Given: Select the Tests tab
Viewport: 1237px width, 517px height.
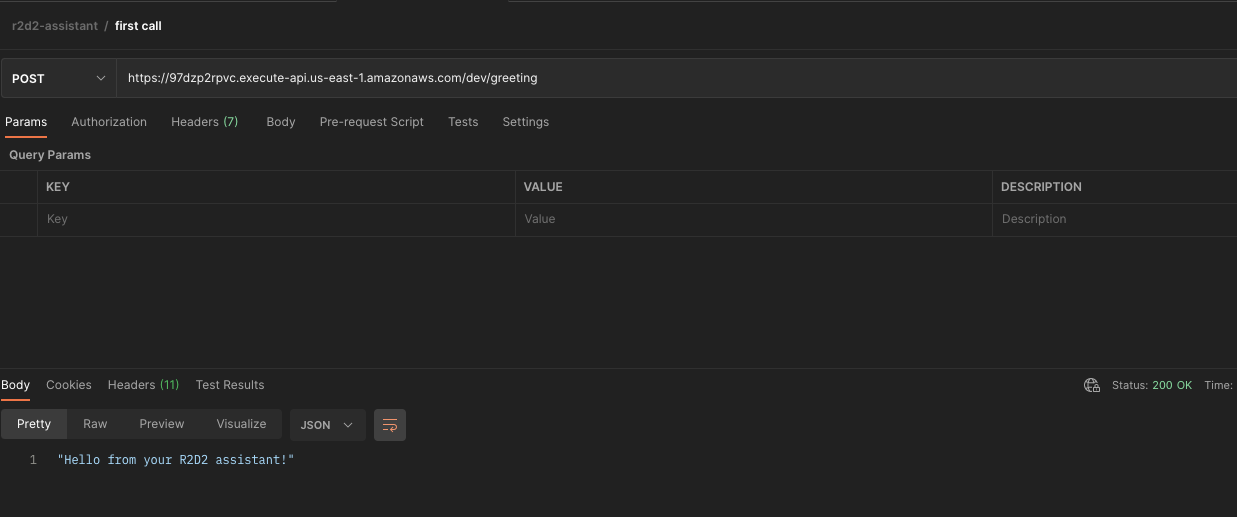Looking at the screenshot, I should [x=463, y=122].
